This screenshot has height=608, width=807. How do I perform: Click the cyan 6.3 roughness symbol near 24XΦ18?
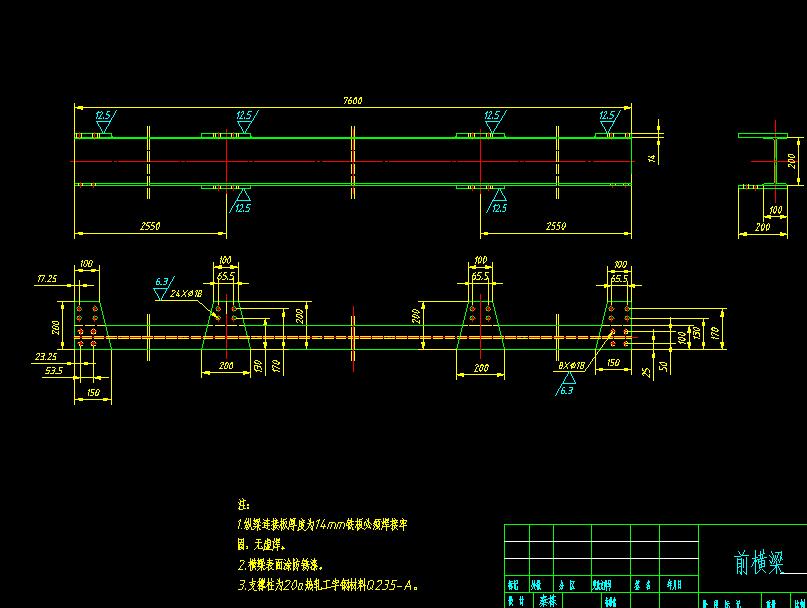[162, 288]
